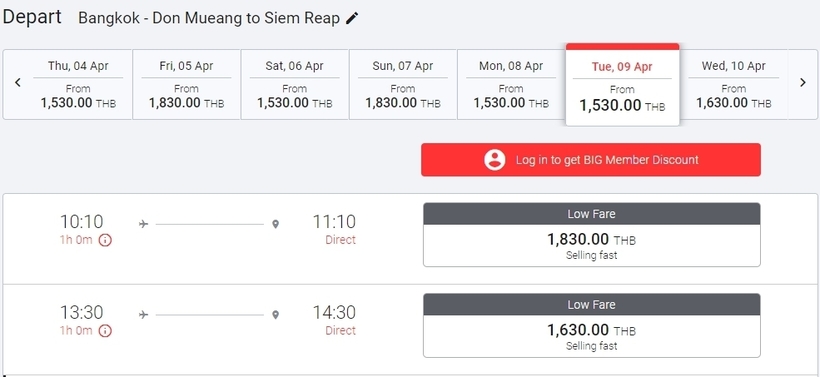The height and width of the screenshot is (377, 820).
Task: Pick the Mon, 08 Apr date tab
Action: tap(511, 85)
